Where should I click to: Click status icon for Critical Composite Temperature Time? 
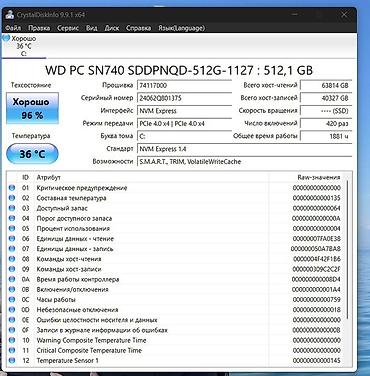click(x=12, y=350)
